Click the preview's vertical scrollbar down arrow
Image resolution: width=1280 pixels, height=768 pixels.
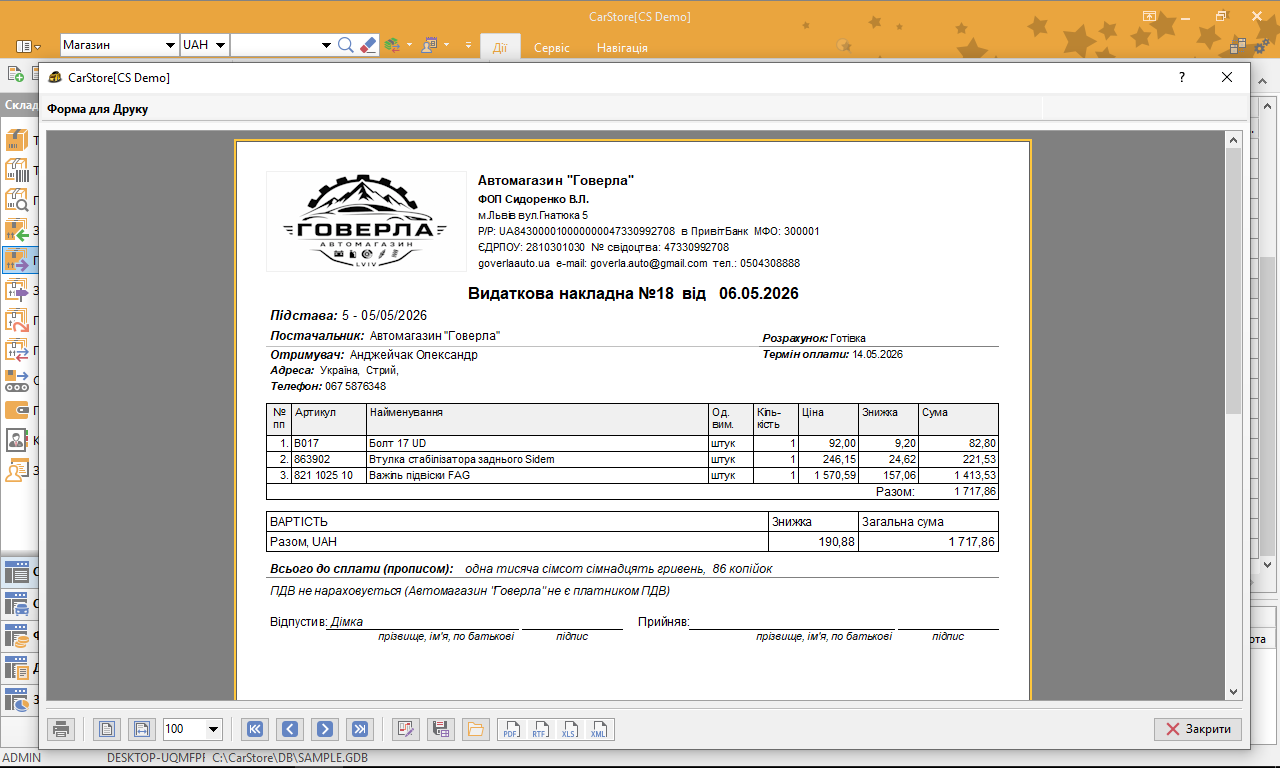click(1233, 691)
